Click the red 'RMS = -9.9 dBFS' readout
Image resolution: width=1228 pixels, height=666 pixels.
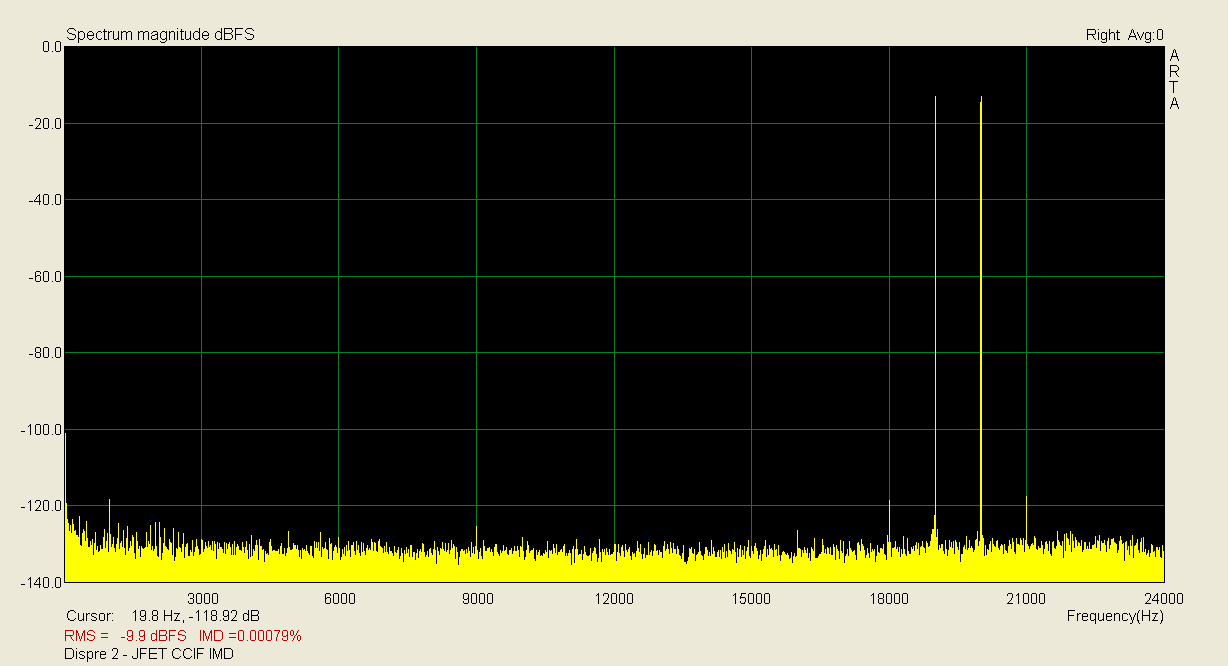(x=126, y=636)
